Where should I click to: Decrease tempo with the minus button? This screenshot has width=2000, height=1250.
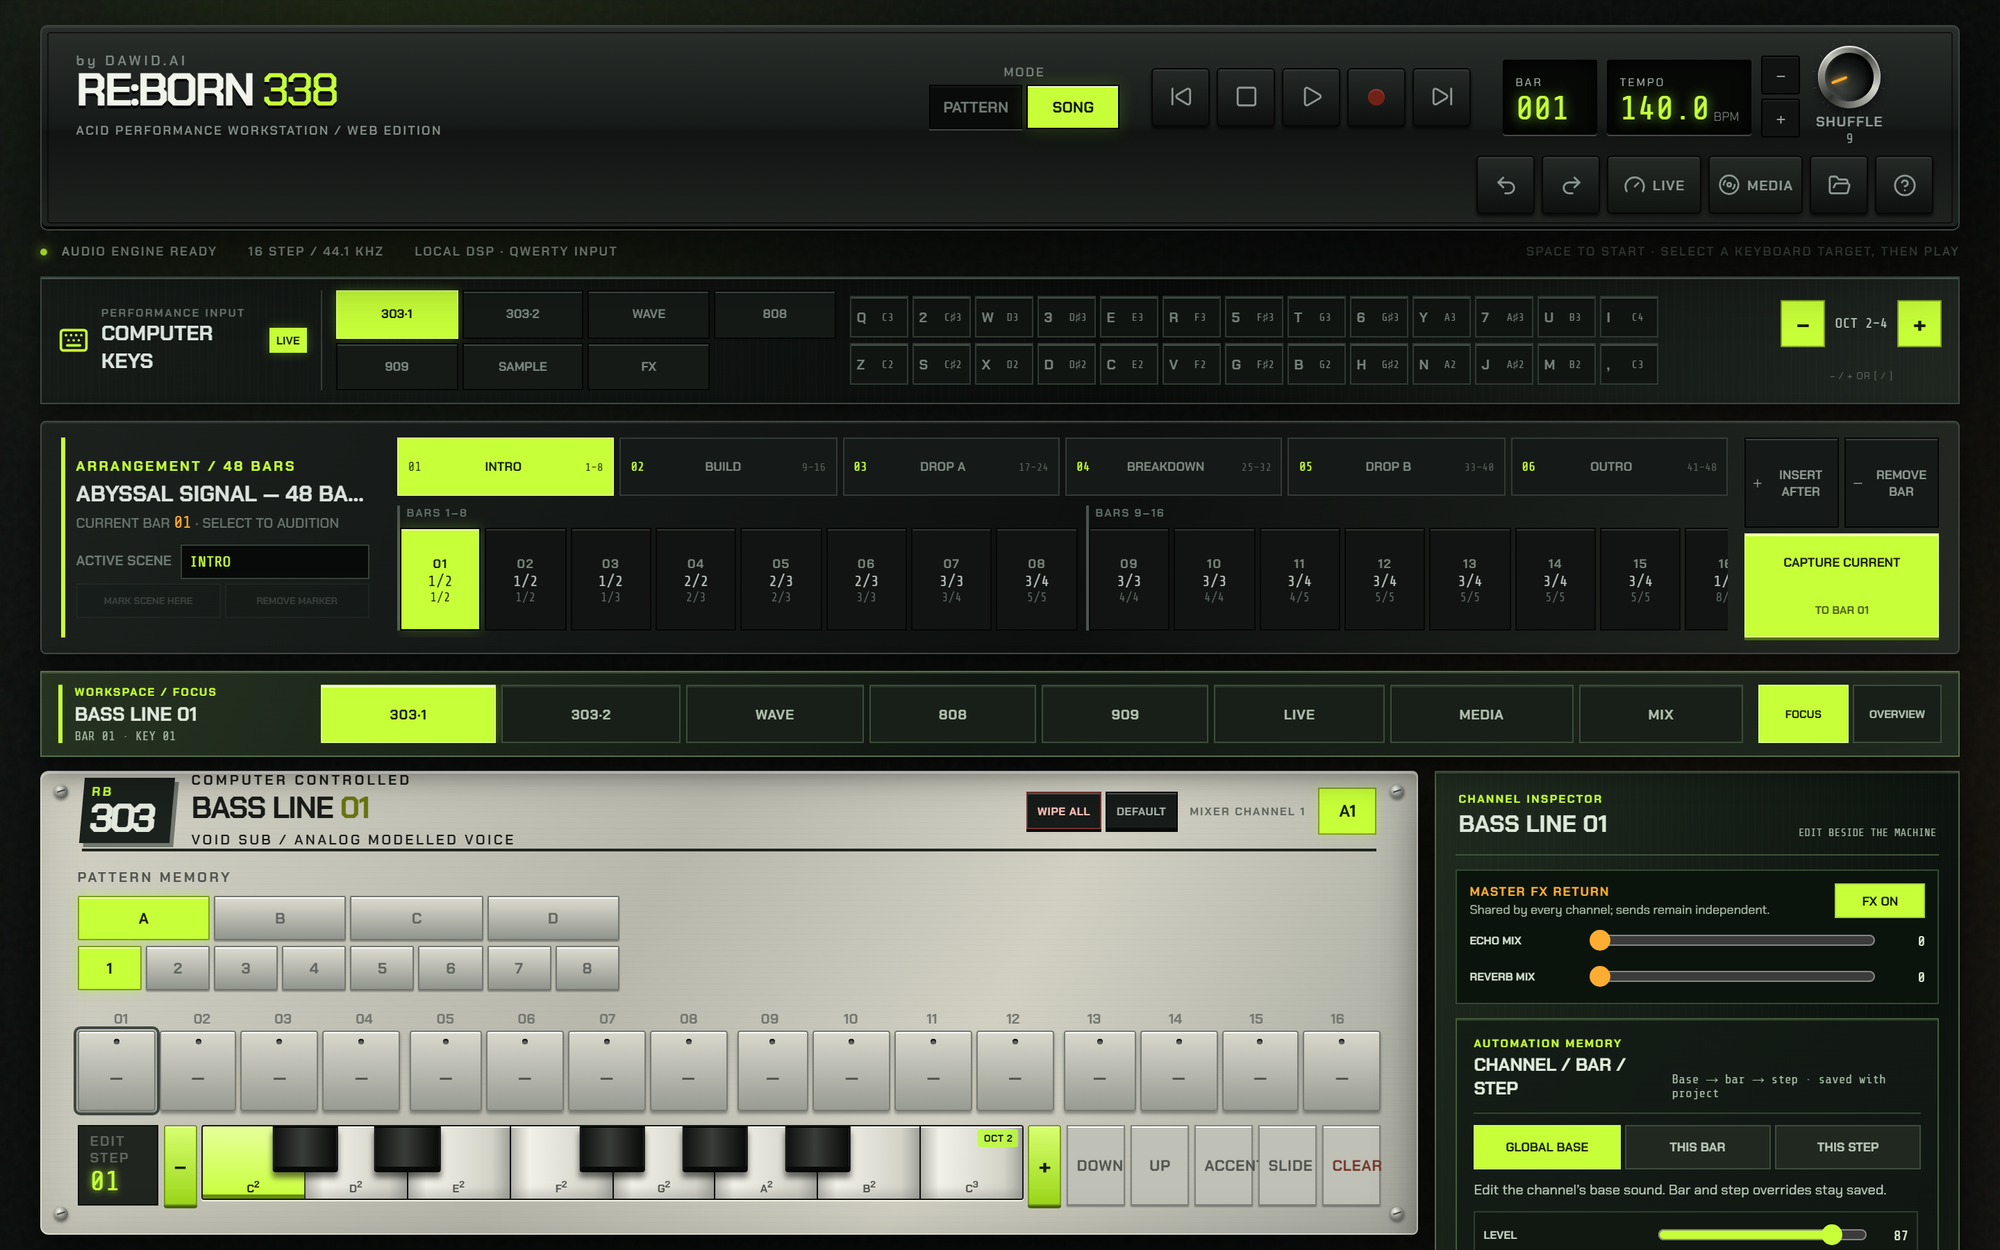[x=1780, y=76]
